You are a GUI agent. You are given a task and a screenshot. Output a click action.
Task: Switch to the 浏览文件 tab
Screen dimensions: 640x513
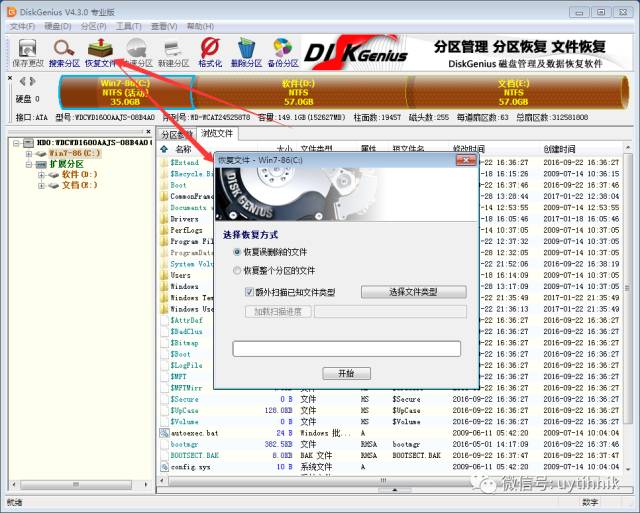coord(217,133)
